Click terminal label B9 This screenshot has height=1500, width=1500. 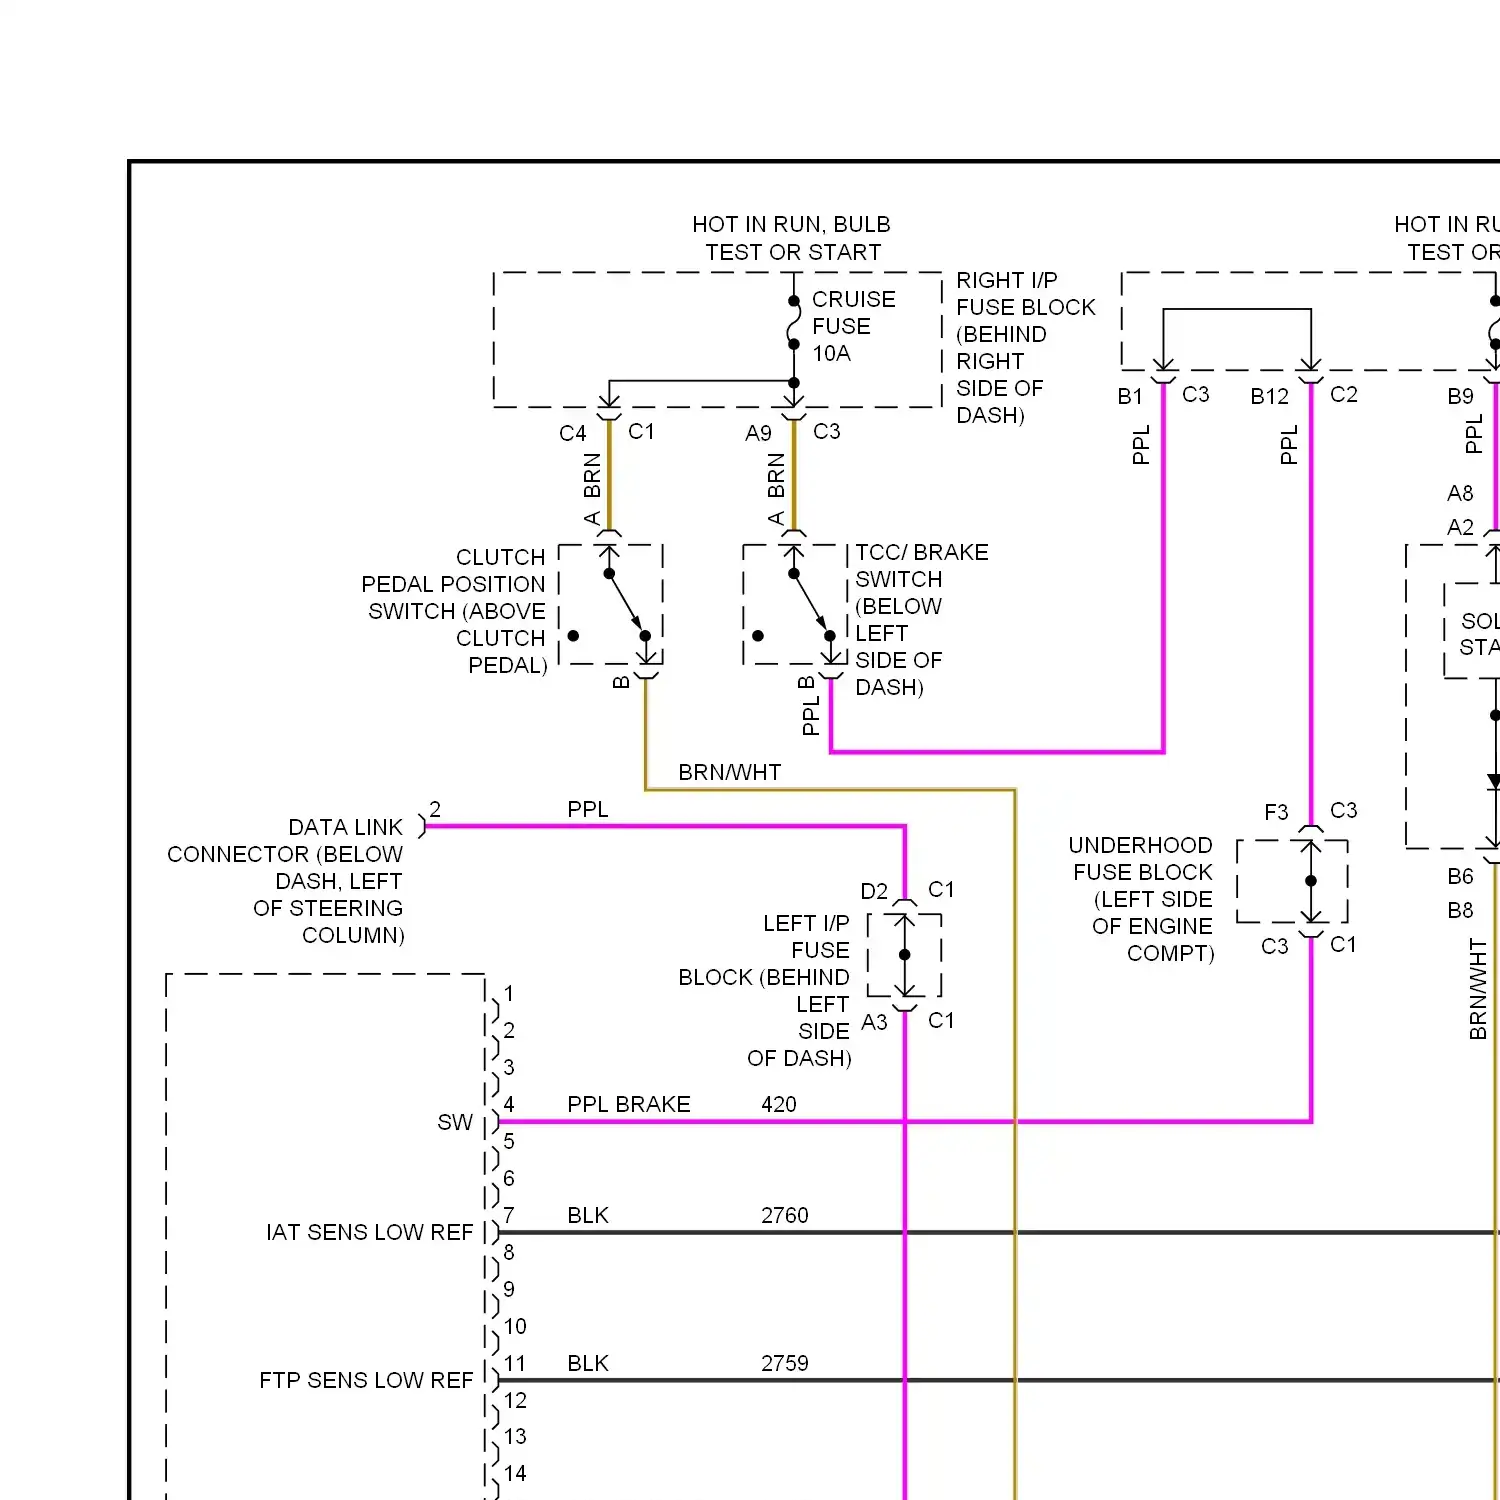point(1460,396)
